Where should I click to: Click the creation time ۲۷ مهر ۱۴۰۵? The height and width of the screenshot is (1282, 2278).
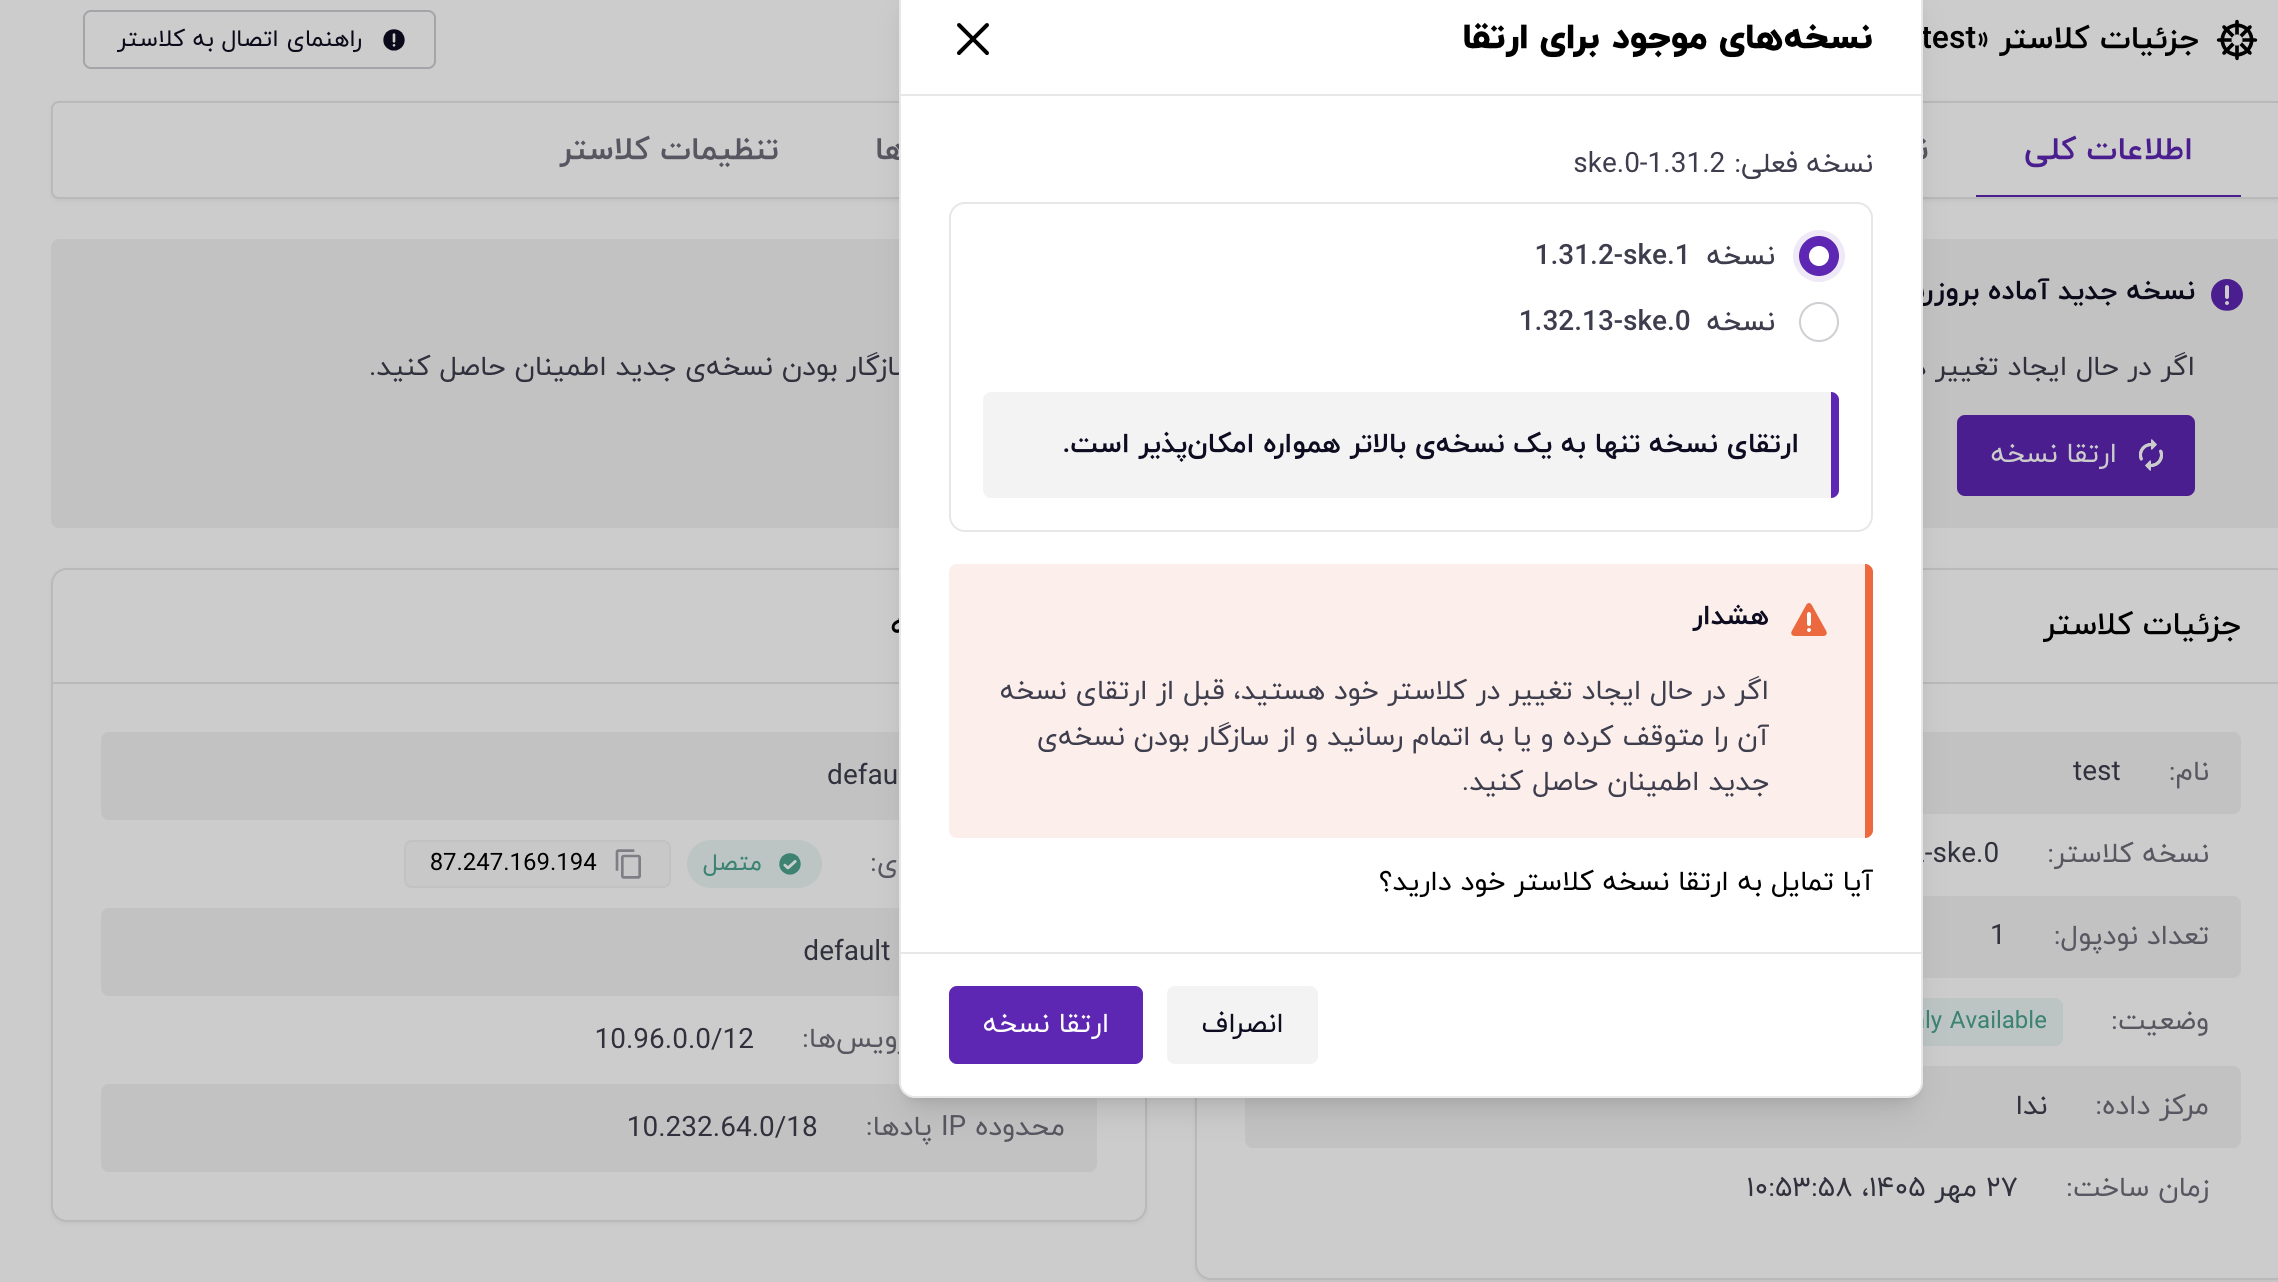(x=1881, y=1187)
